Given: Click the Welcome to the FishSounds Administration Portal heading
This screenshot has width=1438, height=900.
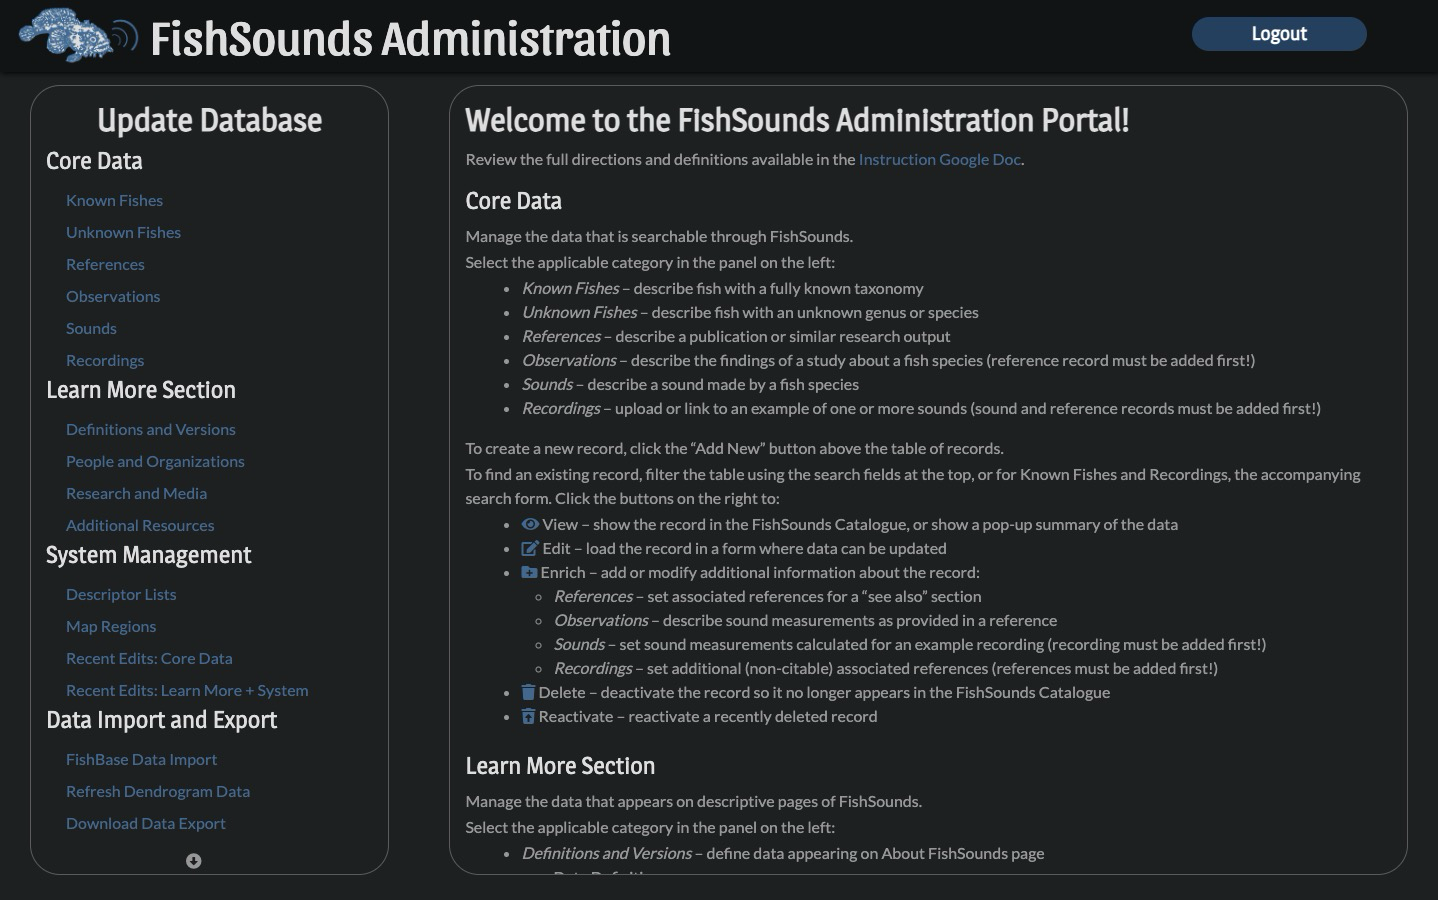Looking at the screenshot, I should click(797, 120).
